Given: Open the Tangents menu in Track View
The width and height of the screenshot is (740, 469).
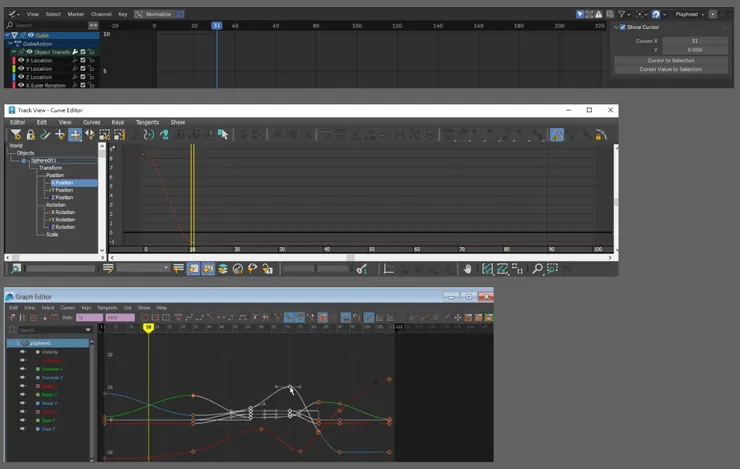Looking at the screenshot, I should tap(147, 122).
